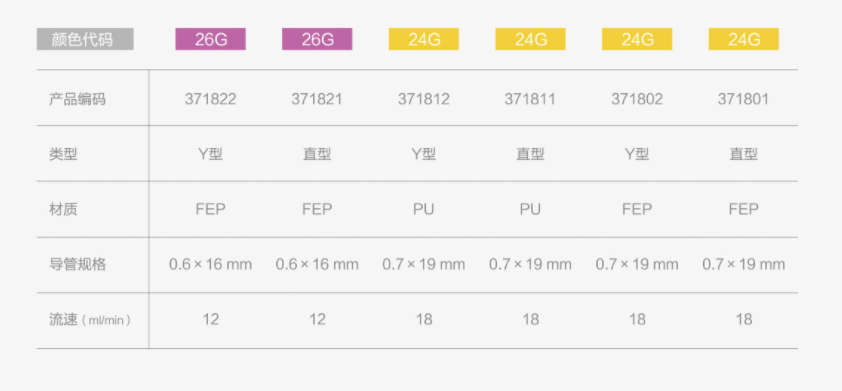Click the yellow 24G tag above 371812

pyautogui.click(x=424, y=39)
